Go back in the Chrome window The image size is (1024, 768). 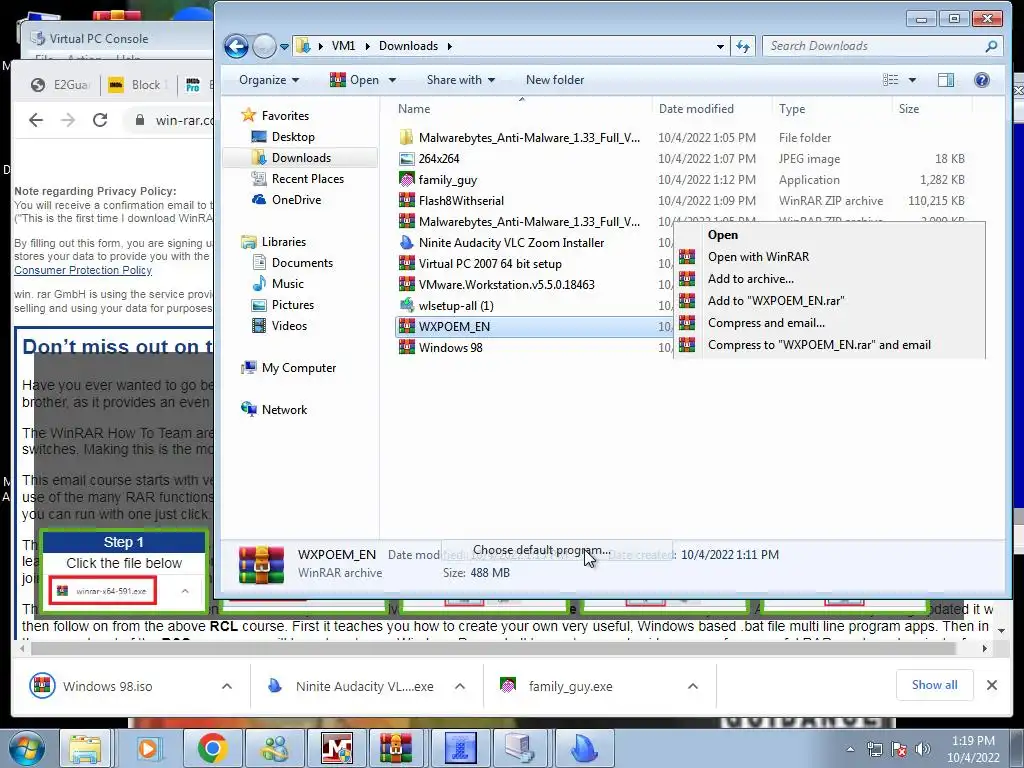click(x=36, y=120)
